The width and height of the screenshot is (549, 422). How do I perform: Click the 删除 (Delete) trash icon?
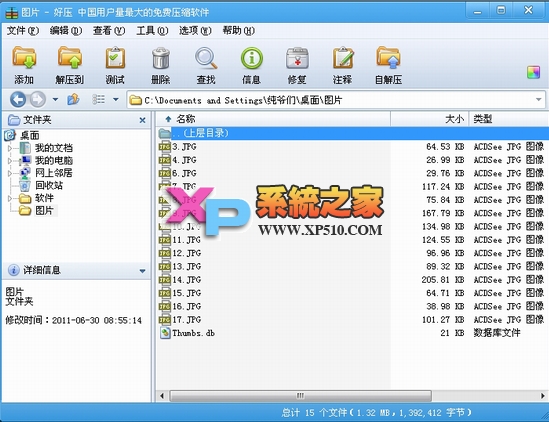(x=161, y=58)
